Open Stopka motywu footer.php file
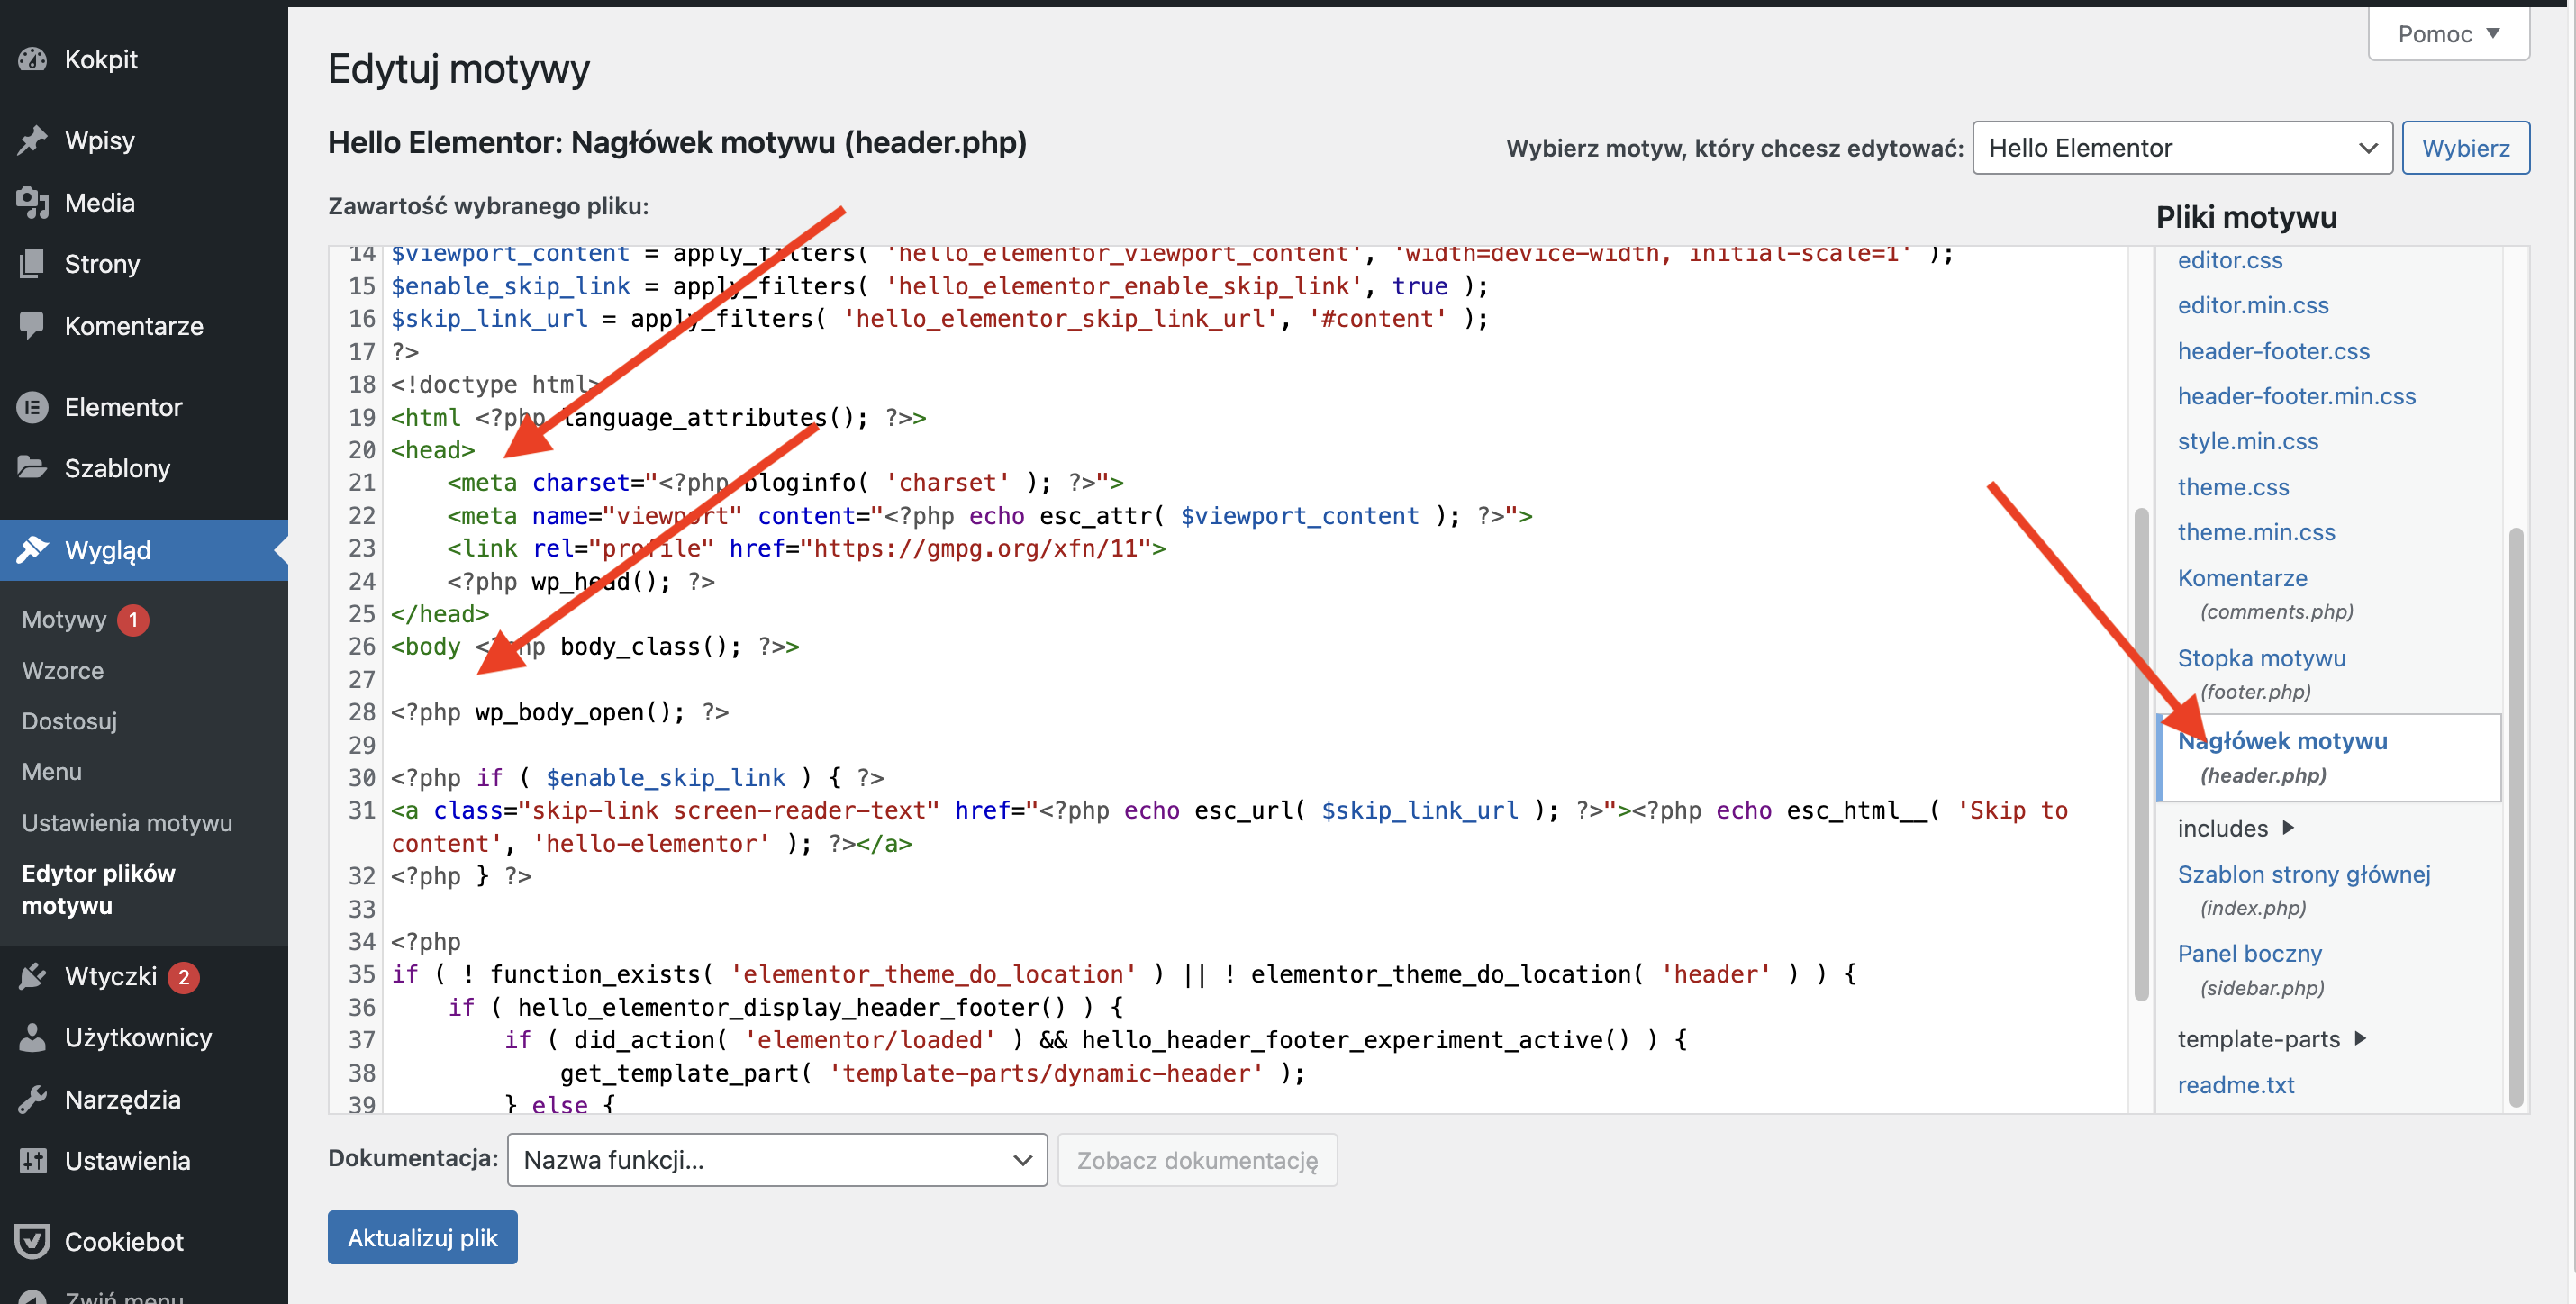The height and width of the screenshot is (1304, 2576). pyautogui.click(x=2261, y=674)
